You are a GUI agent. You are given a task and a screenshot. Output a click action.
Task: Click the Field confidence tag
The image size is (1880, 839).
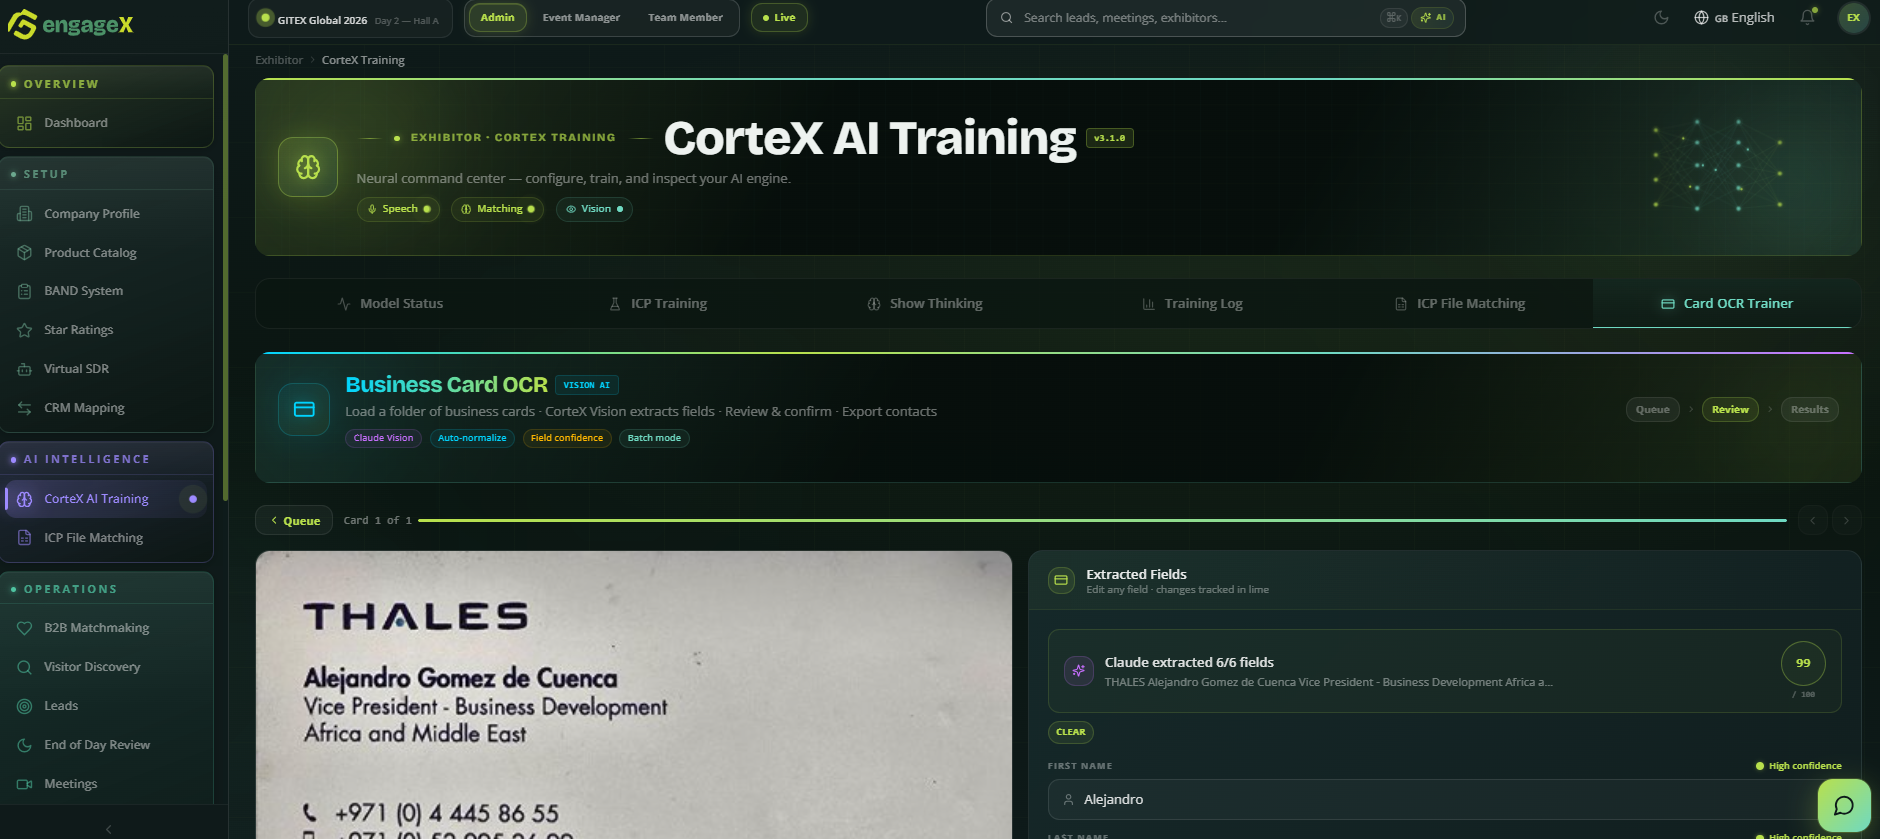click(566, 438)
